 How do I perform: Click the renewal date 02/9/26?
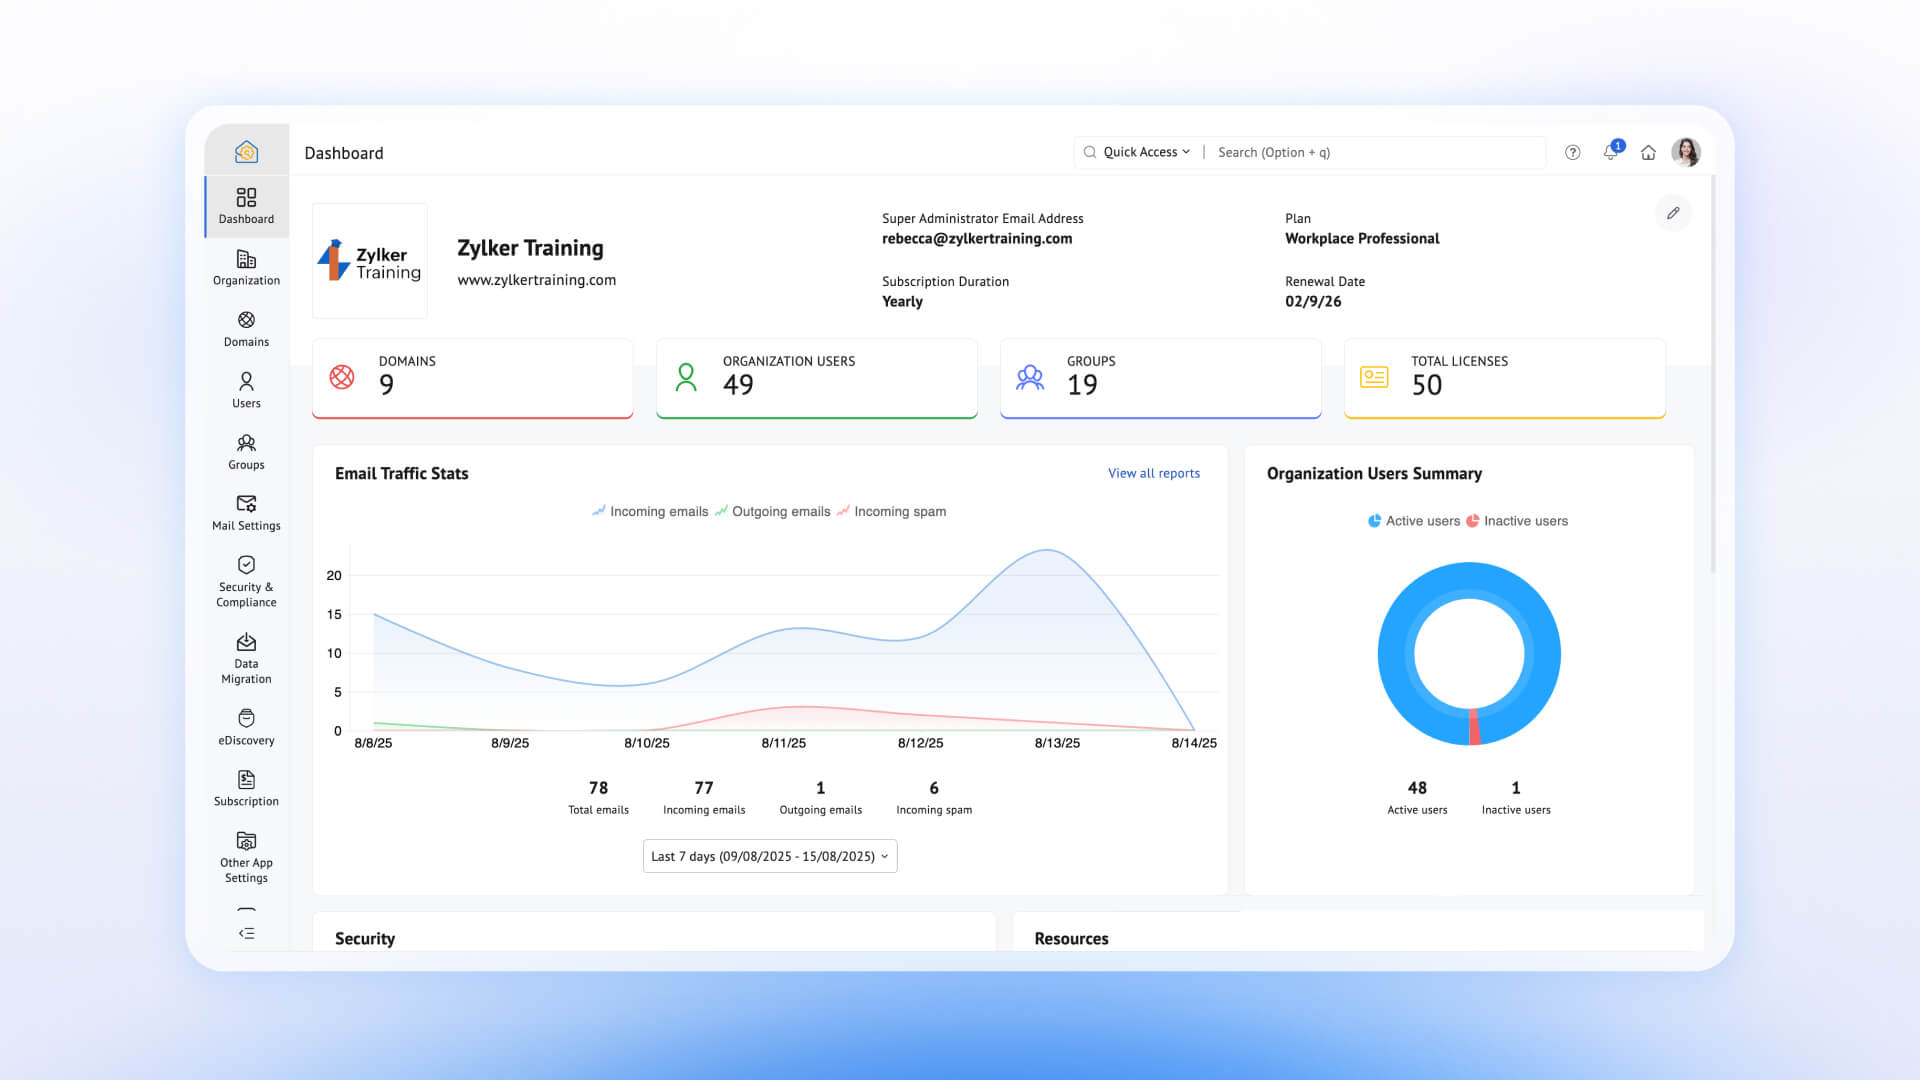1313,301
